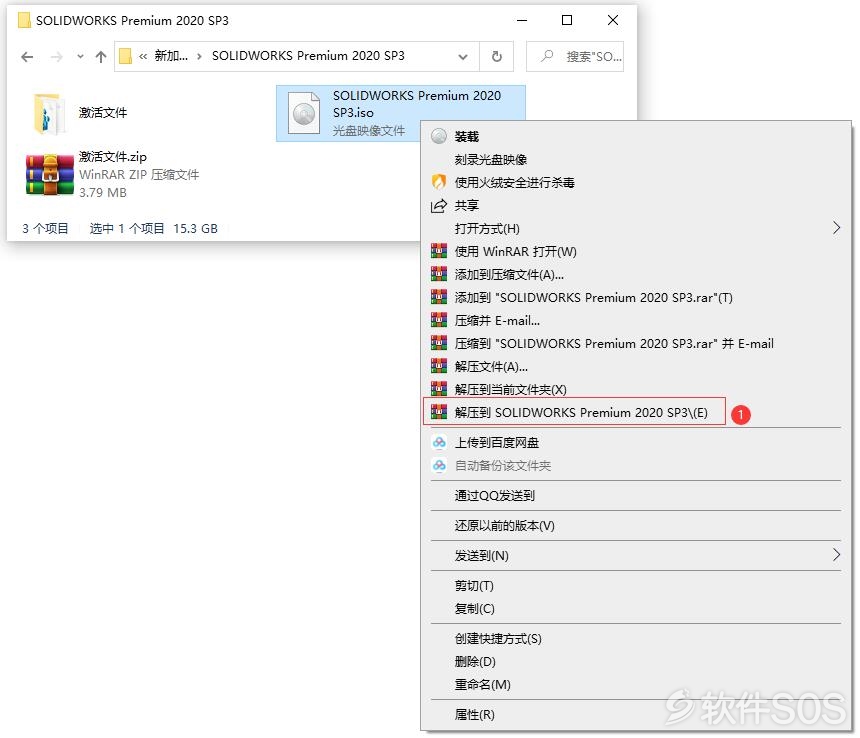Click the '光盘映像文件' type label

[369, 131]
